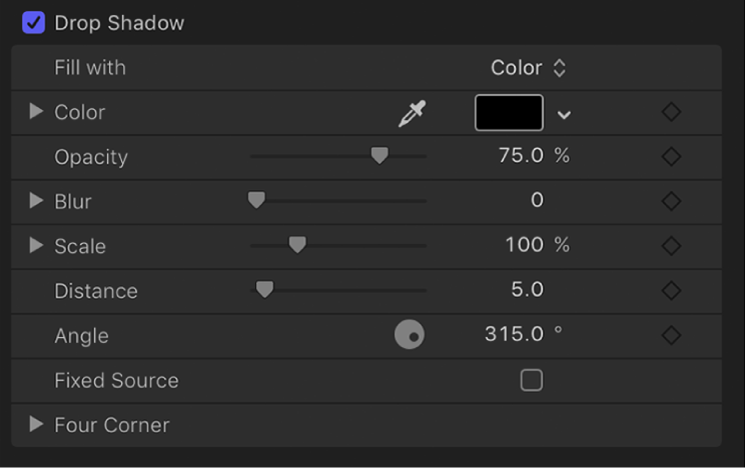
Task: Click keyframe diamond in Blur row
Action: 672,201
